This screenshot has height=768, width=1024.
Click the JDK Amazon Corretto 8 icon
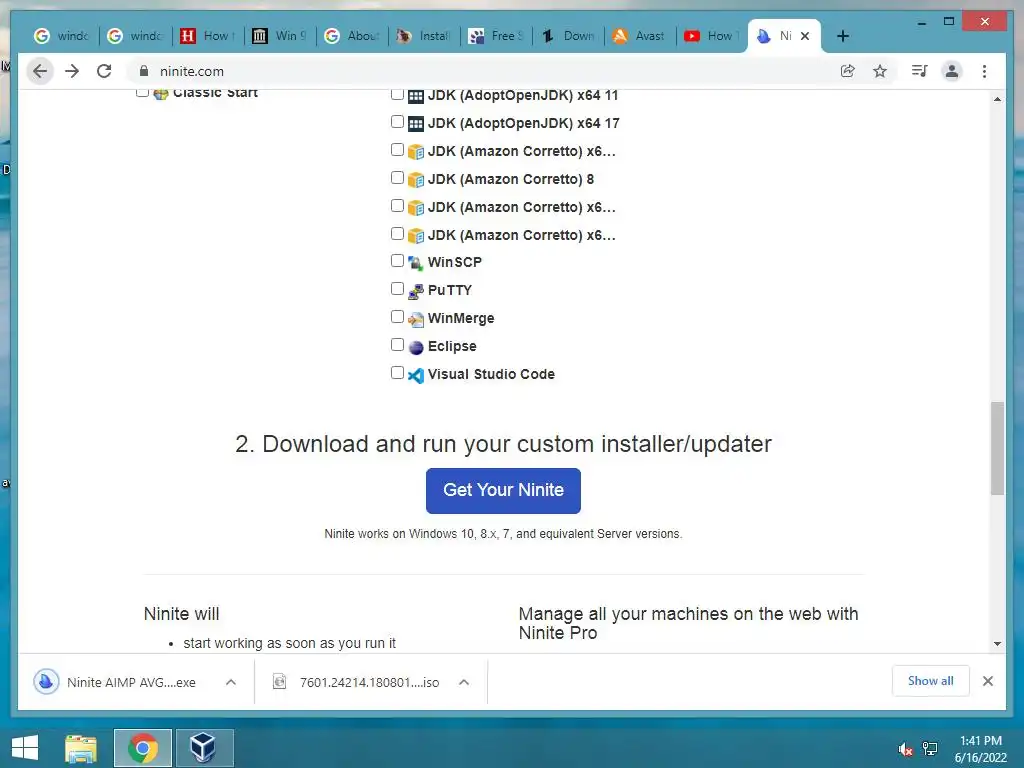pyautogui.click(x=415, y=180)
